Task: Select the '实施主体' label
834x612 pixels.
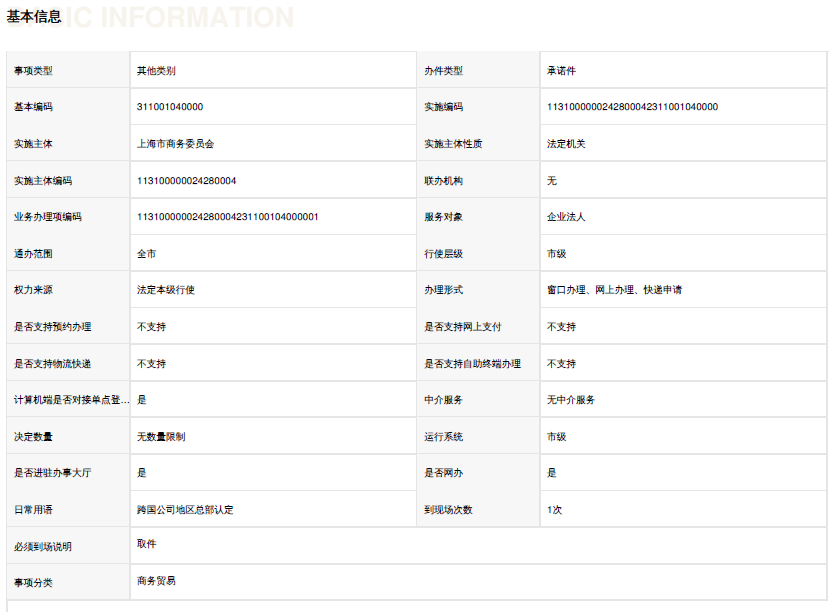Action: coord(33,144)
